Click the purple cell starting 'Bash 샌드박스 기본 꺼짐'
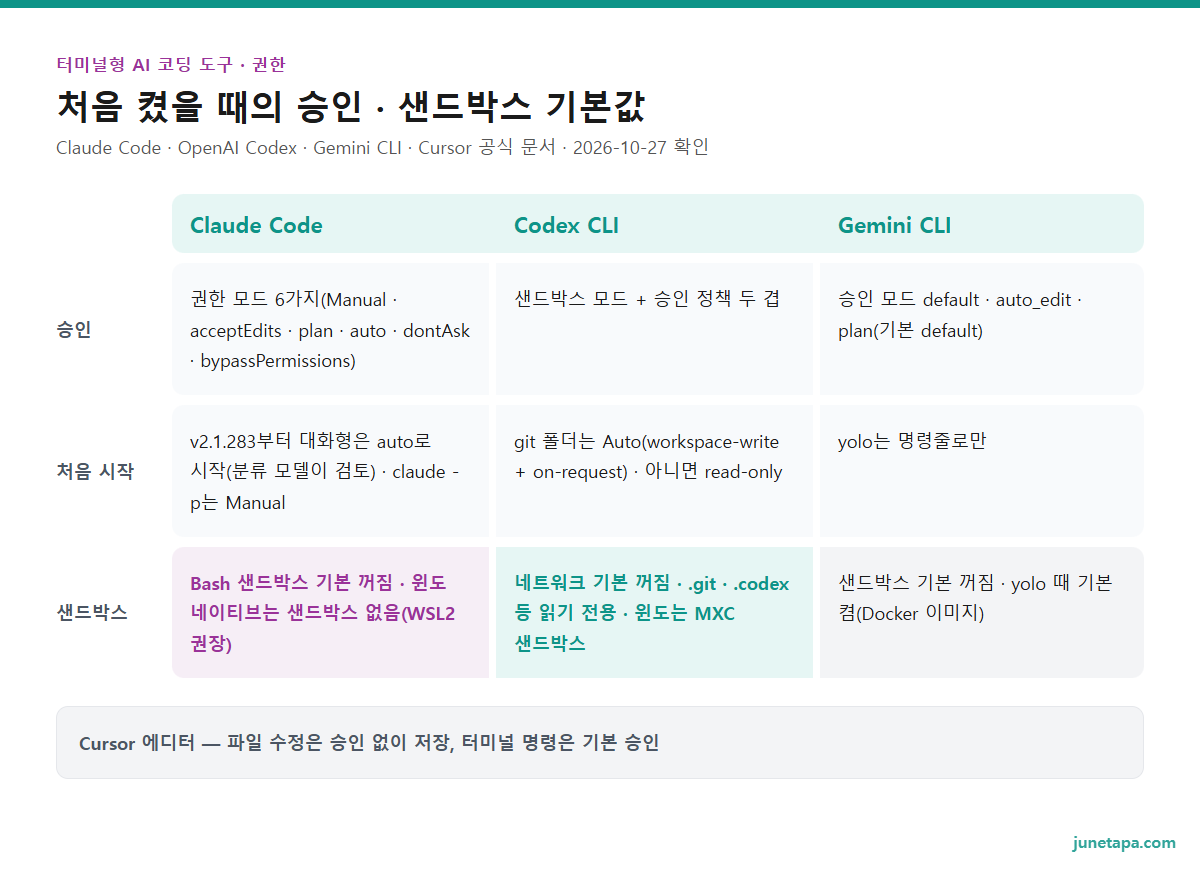This screenshot has width=1200, height=870. coord(331,612)
